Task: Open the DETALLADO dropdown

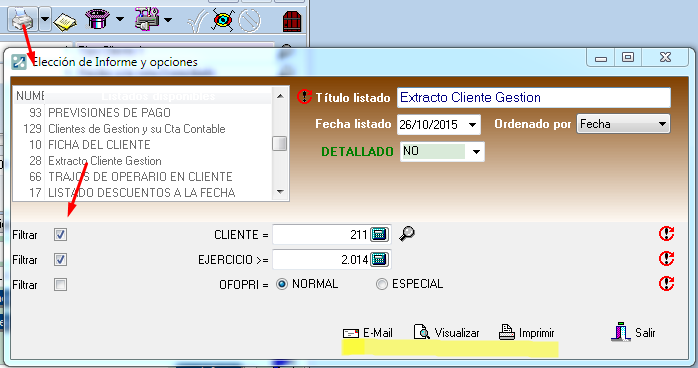Action: (x=476, y=152)
